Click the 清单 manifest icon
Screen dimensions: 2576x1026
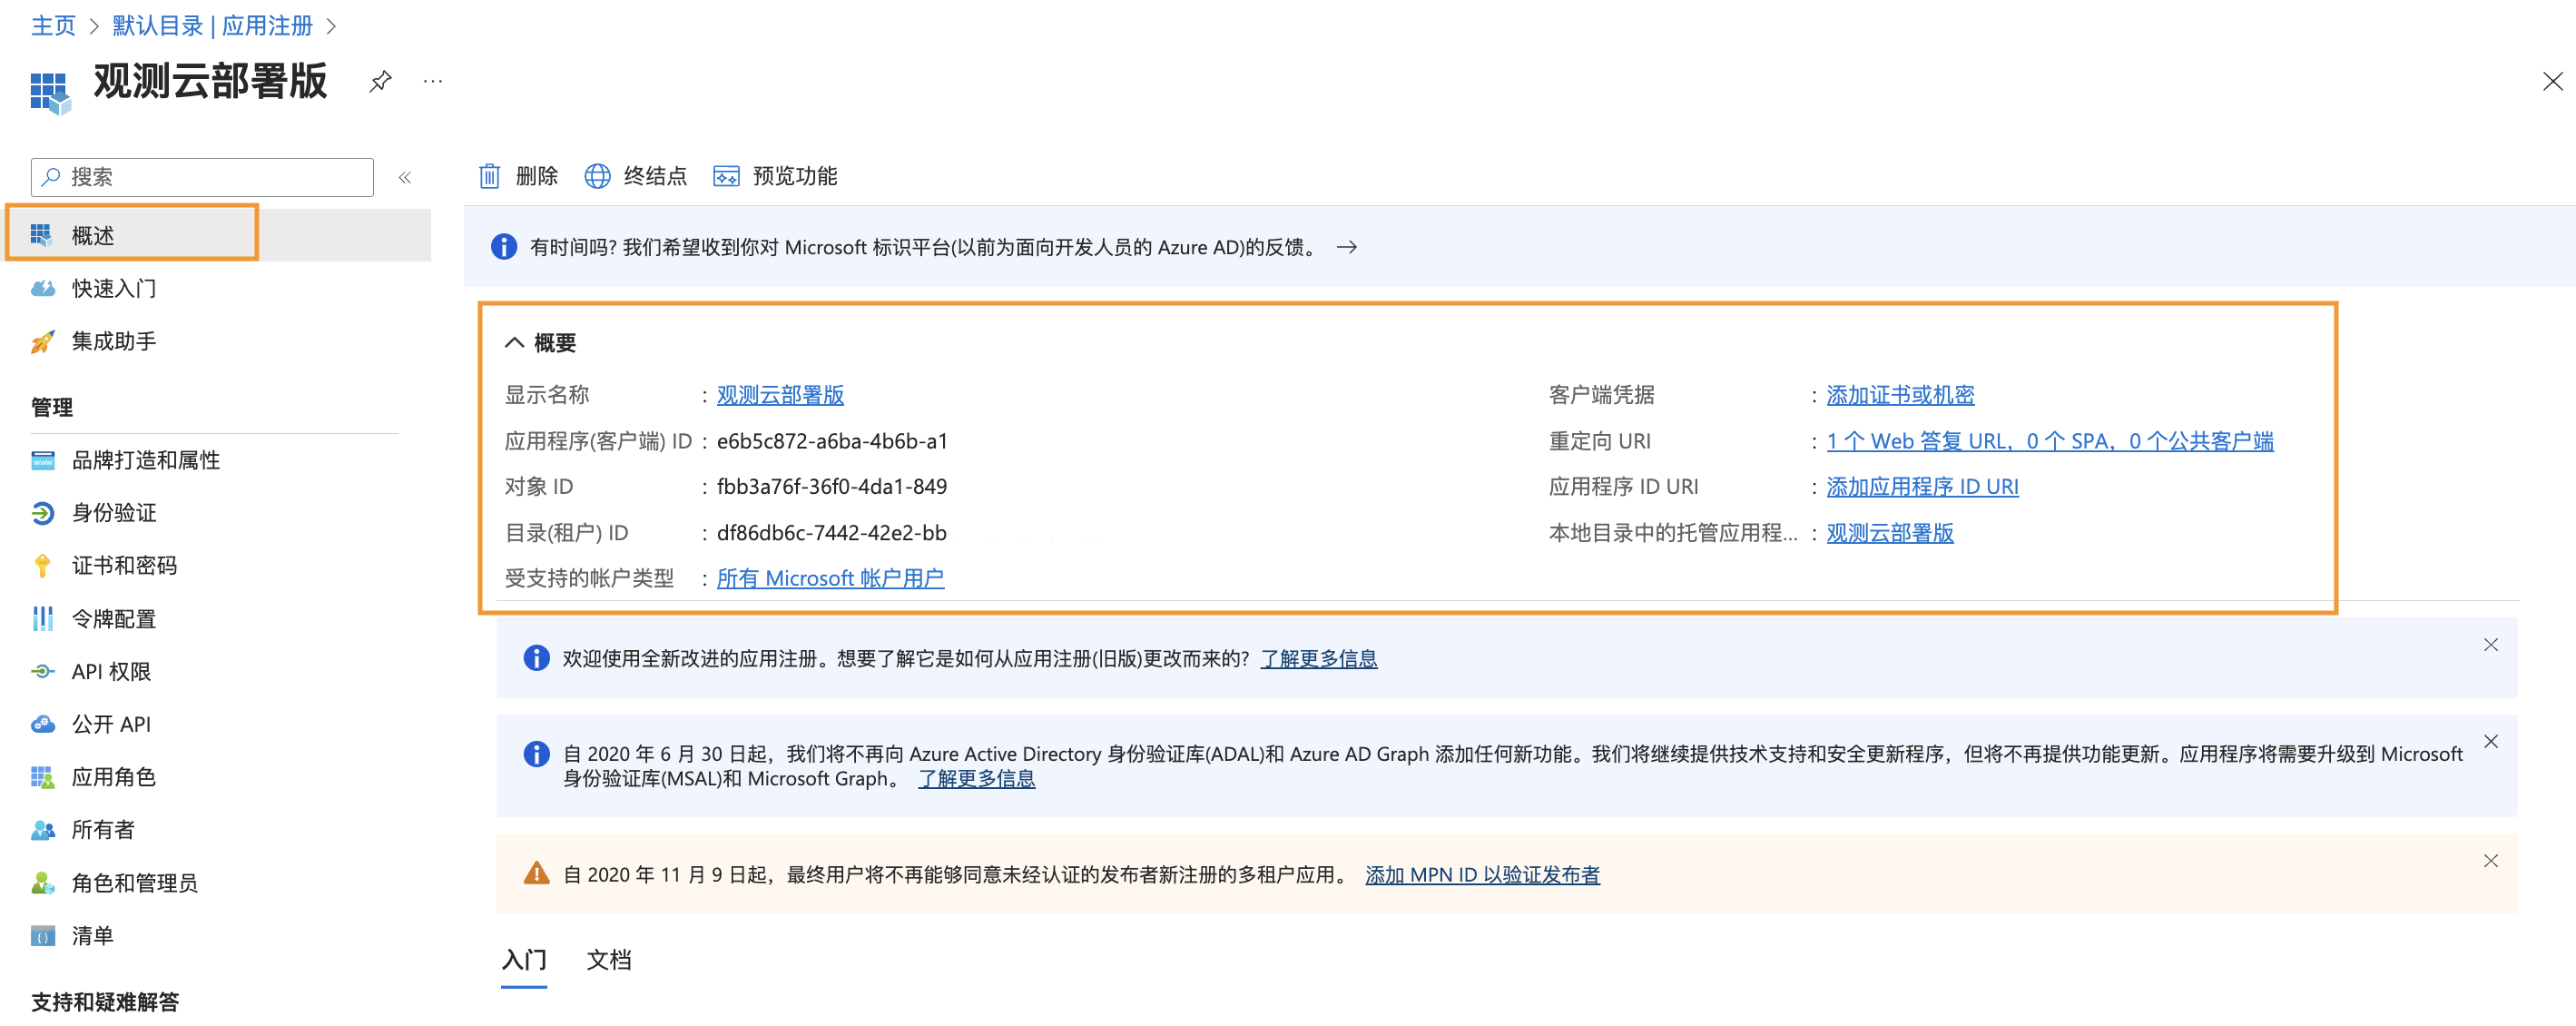[x=42, y=936]
